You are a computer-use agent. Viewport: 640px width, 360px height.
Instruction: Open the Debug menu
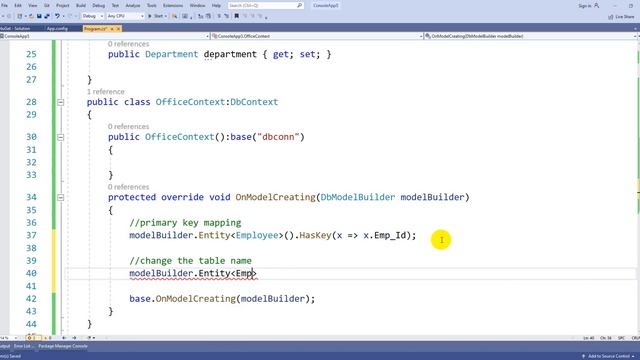pyautogui.click(x=98, y=6)
